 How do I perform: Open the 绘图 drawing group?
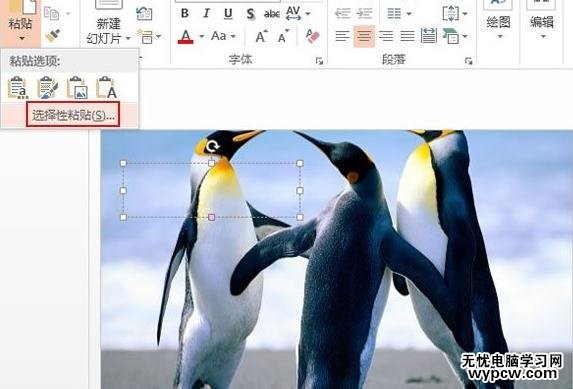click(x=498, y=21)
